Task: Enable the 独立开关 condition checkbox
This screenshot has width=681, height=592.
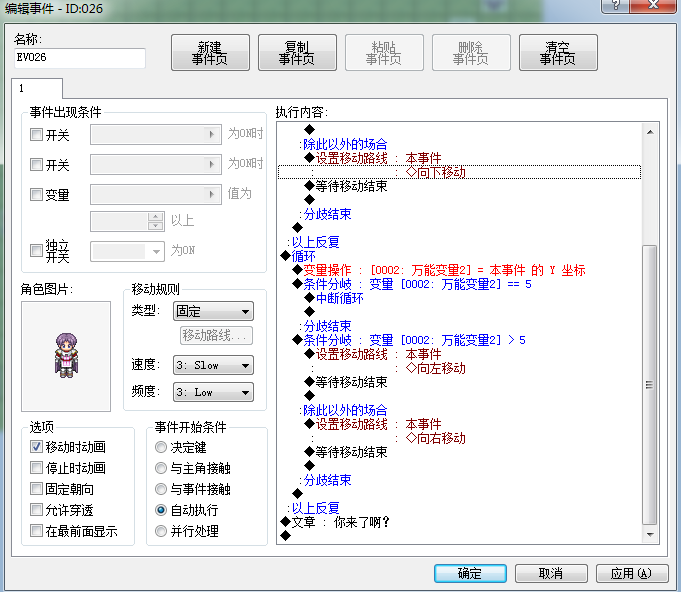Action: [x=36, y=251]
